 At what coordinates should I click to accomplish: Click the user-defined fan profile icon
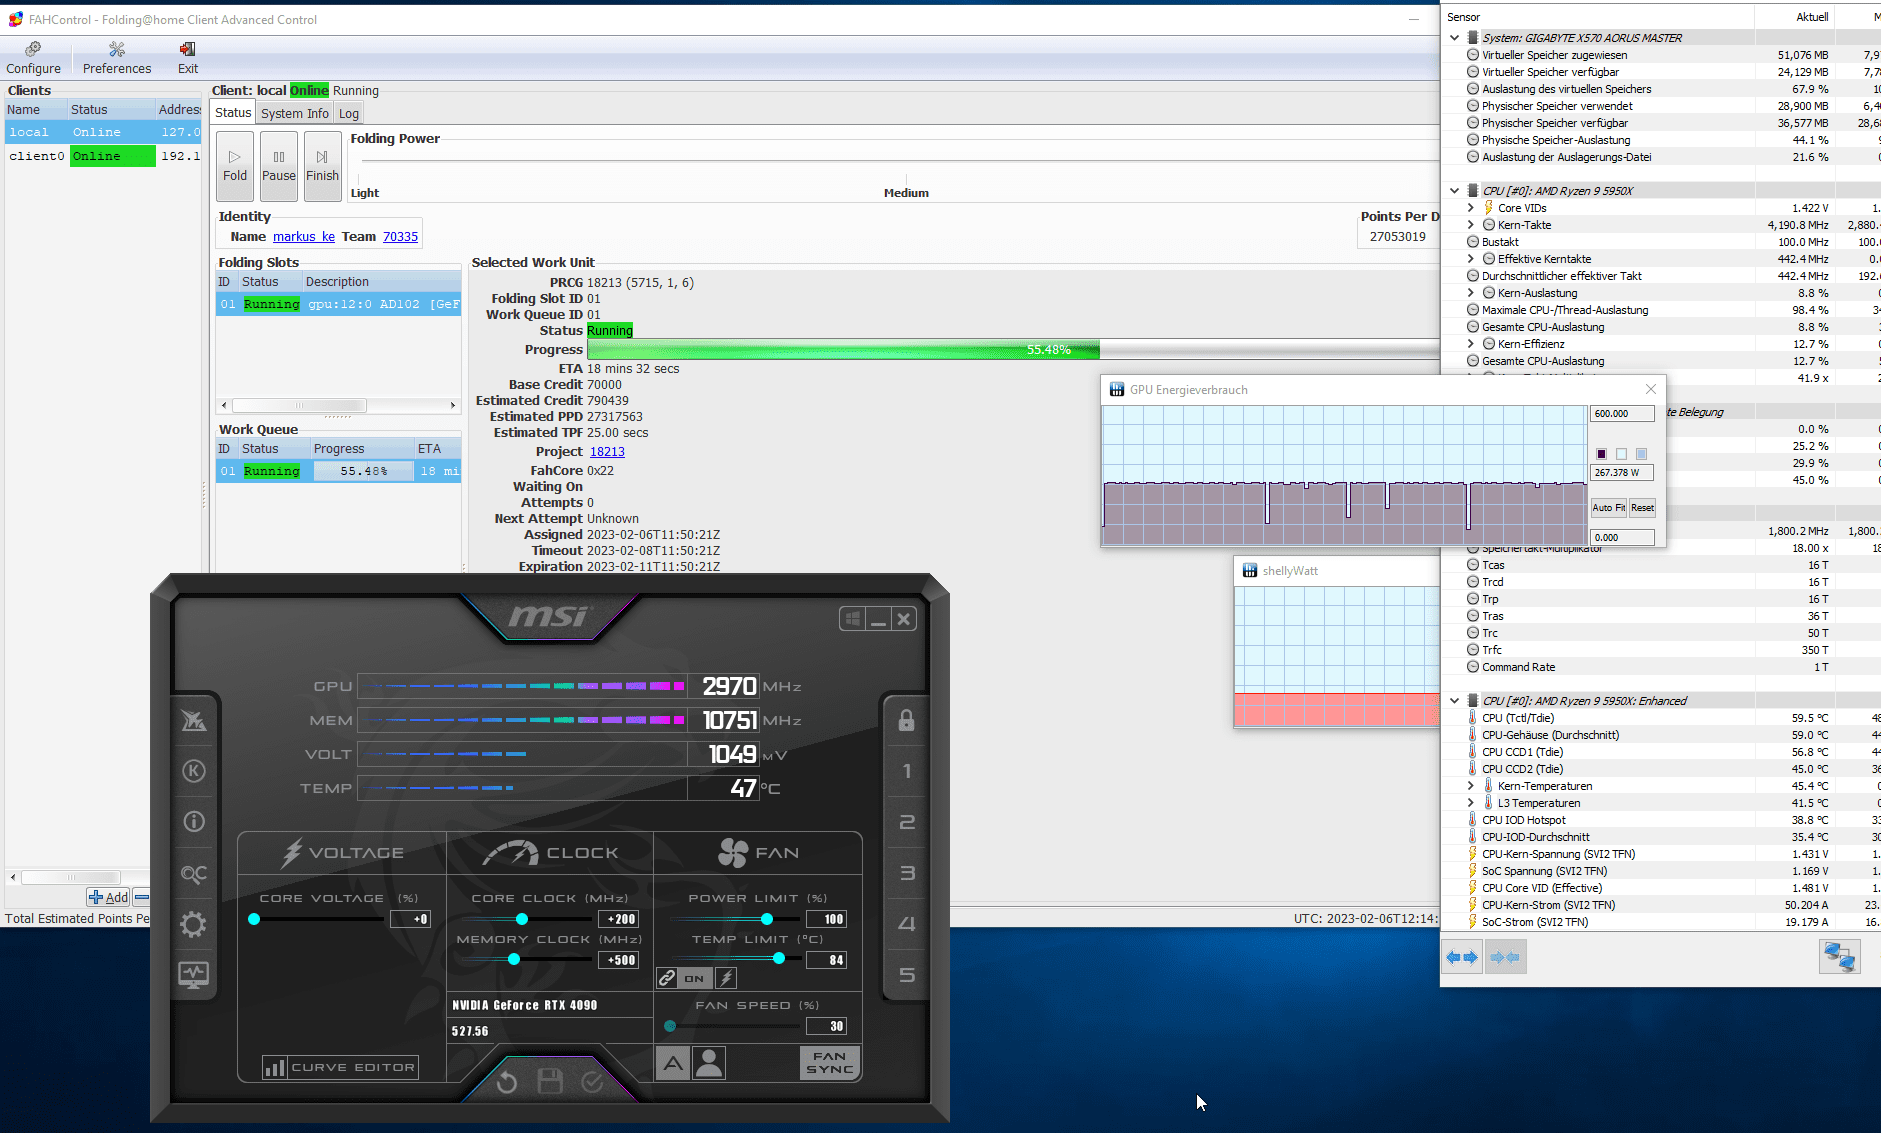pos(709,1063)
